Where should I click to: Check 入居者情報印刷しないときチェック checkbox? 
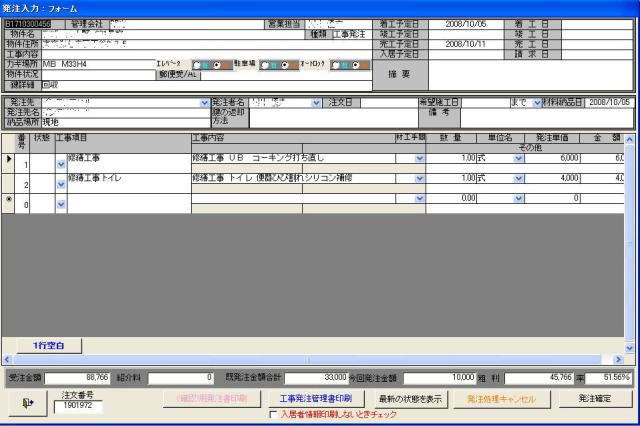click(275, 414)
